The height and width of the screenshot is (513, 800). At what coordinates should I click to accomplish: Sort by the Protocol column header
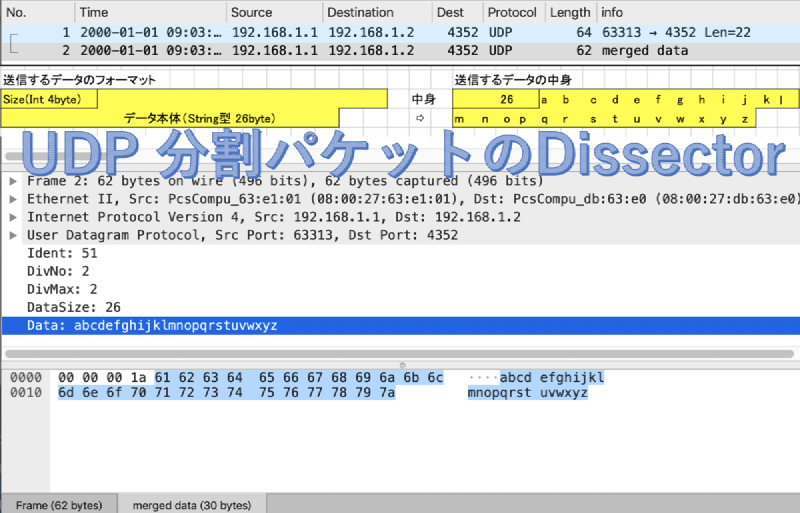[x=512, y=13]
